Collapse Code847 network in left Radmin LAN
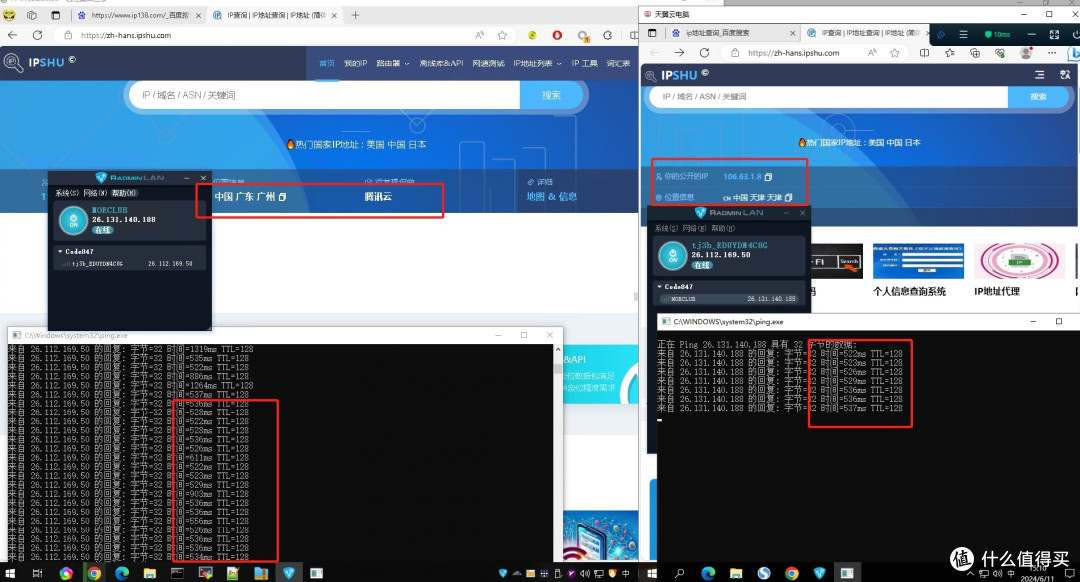1080x582 pixels. coord(61,251)
